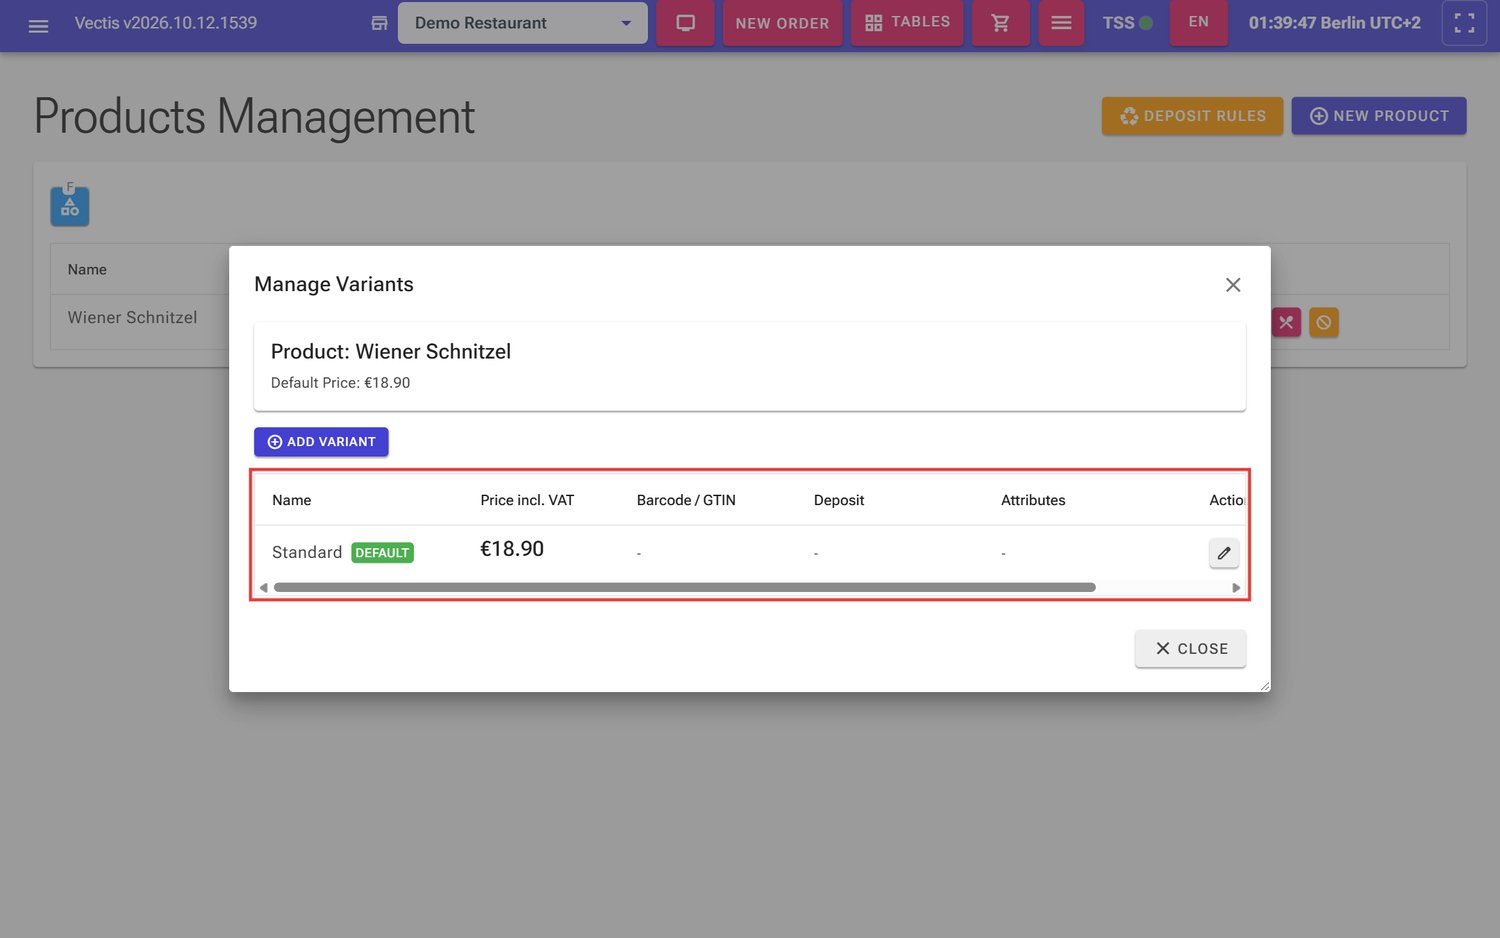Click the ADD VARIANT button
Image resolution: width=1500 pixels, height=938 pixels.
click(x=321, y=442)
